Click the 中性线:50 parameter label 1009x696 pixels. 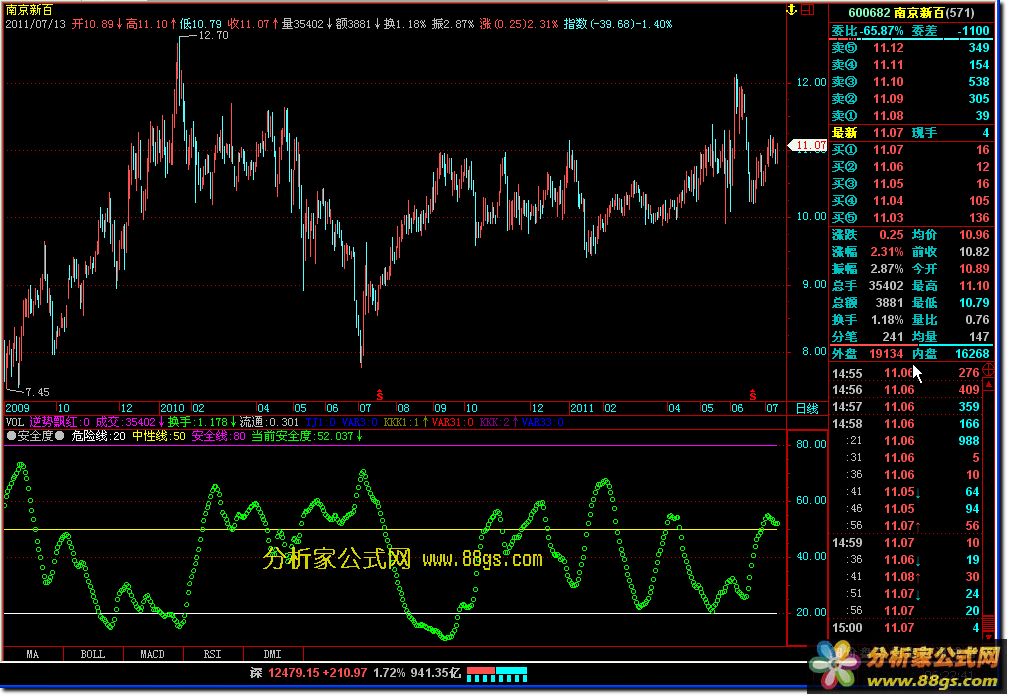(159, 436)
